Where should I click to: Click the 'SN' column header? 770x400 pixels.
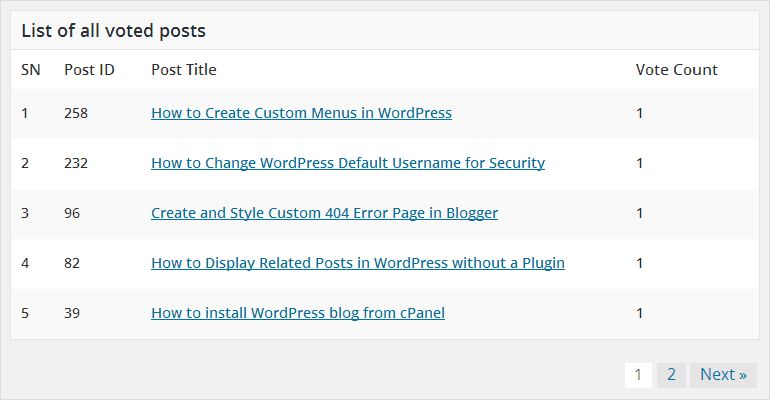click(x=30, y=70)
